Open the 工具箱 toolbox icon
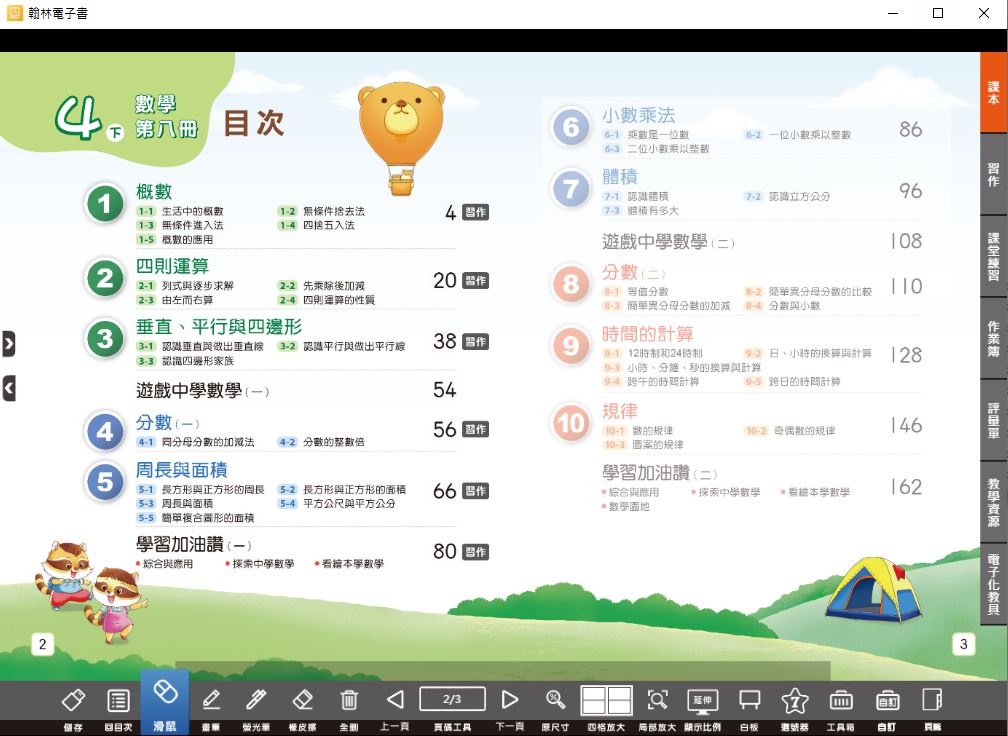1008x736 pixels. [841, 700]
